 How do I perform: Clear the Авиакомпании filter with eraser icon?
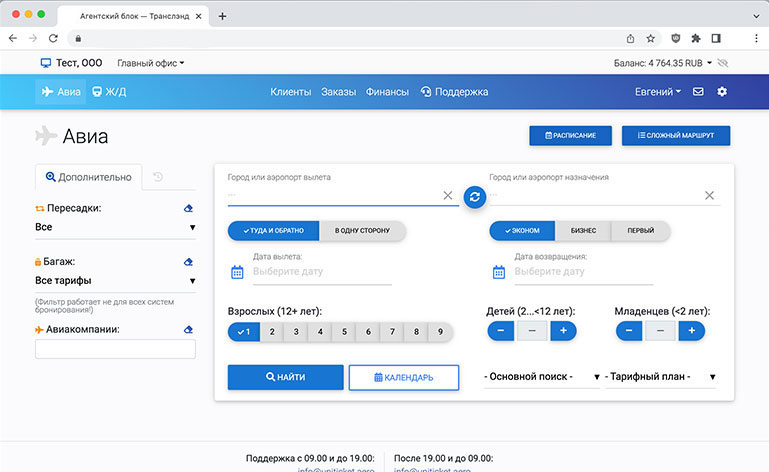tap(188, 330)
